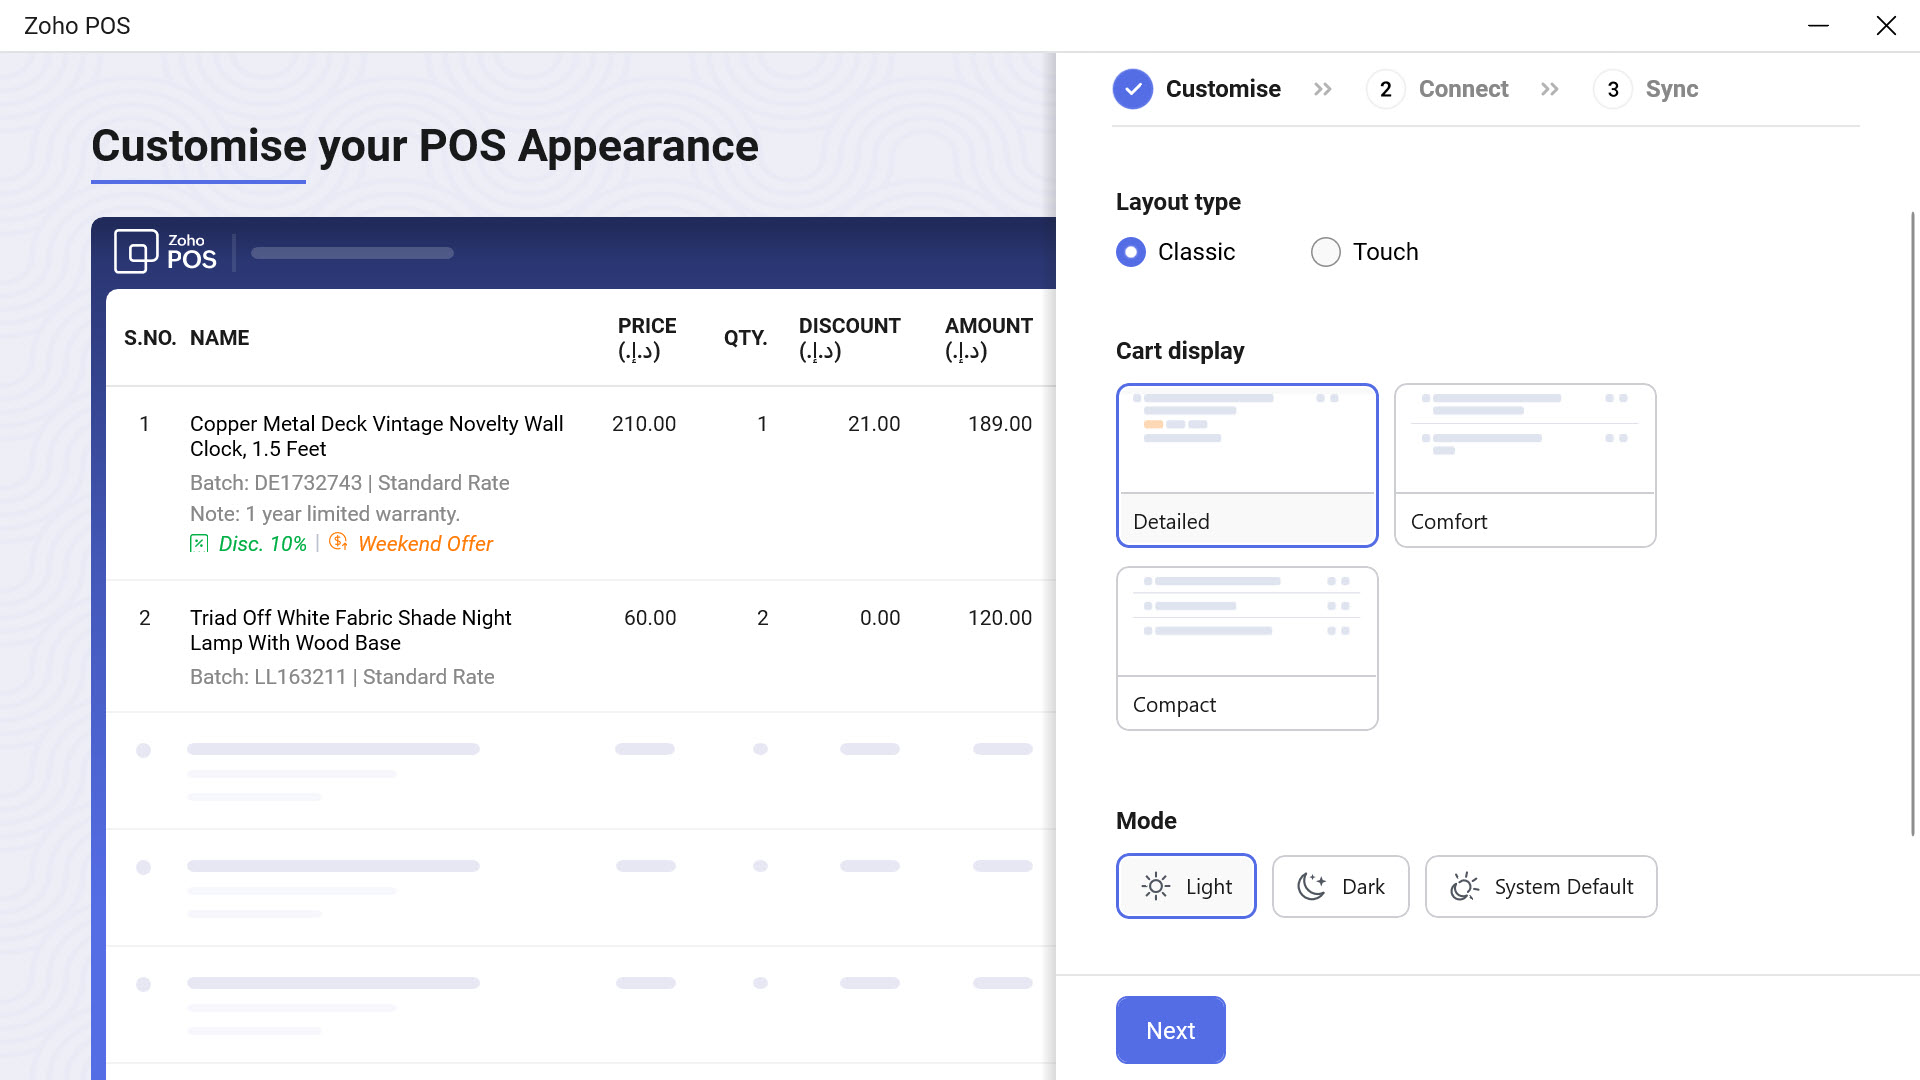Viewport: 1920px width, 1080px height.
Task: Click the orange Weekend Offer coin icon
Action: click(x=338, y=542)
